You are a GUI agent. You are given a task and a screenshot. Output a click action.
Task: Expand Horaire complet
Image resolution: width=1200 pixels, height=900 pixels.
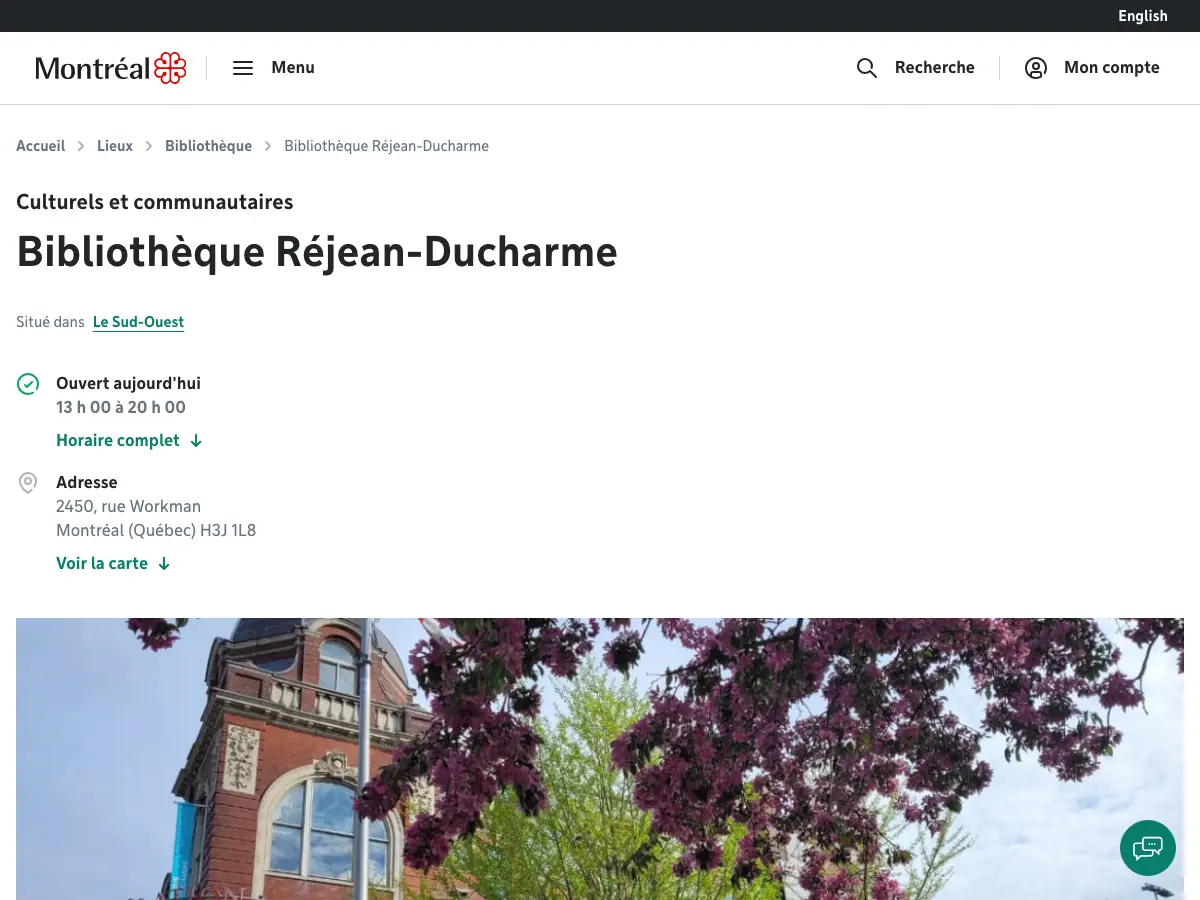[118, 441]
